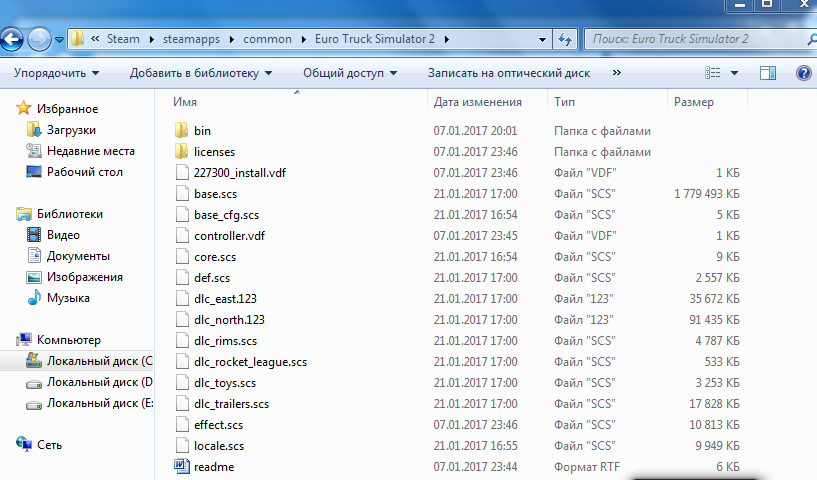Select the readme RTF document icon
Viewport: 817px width, 480px height.
[x=182, y=466]
